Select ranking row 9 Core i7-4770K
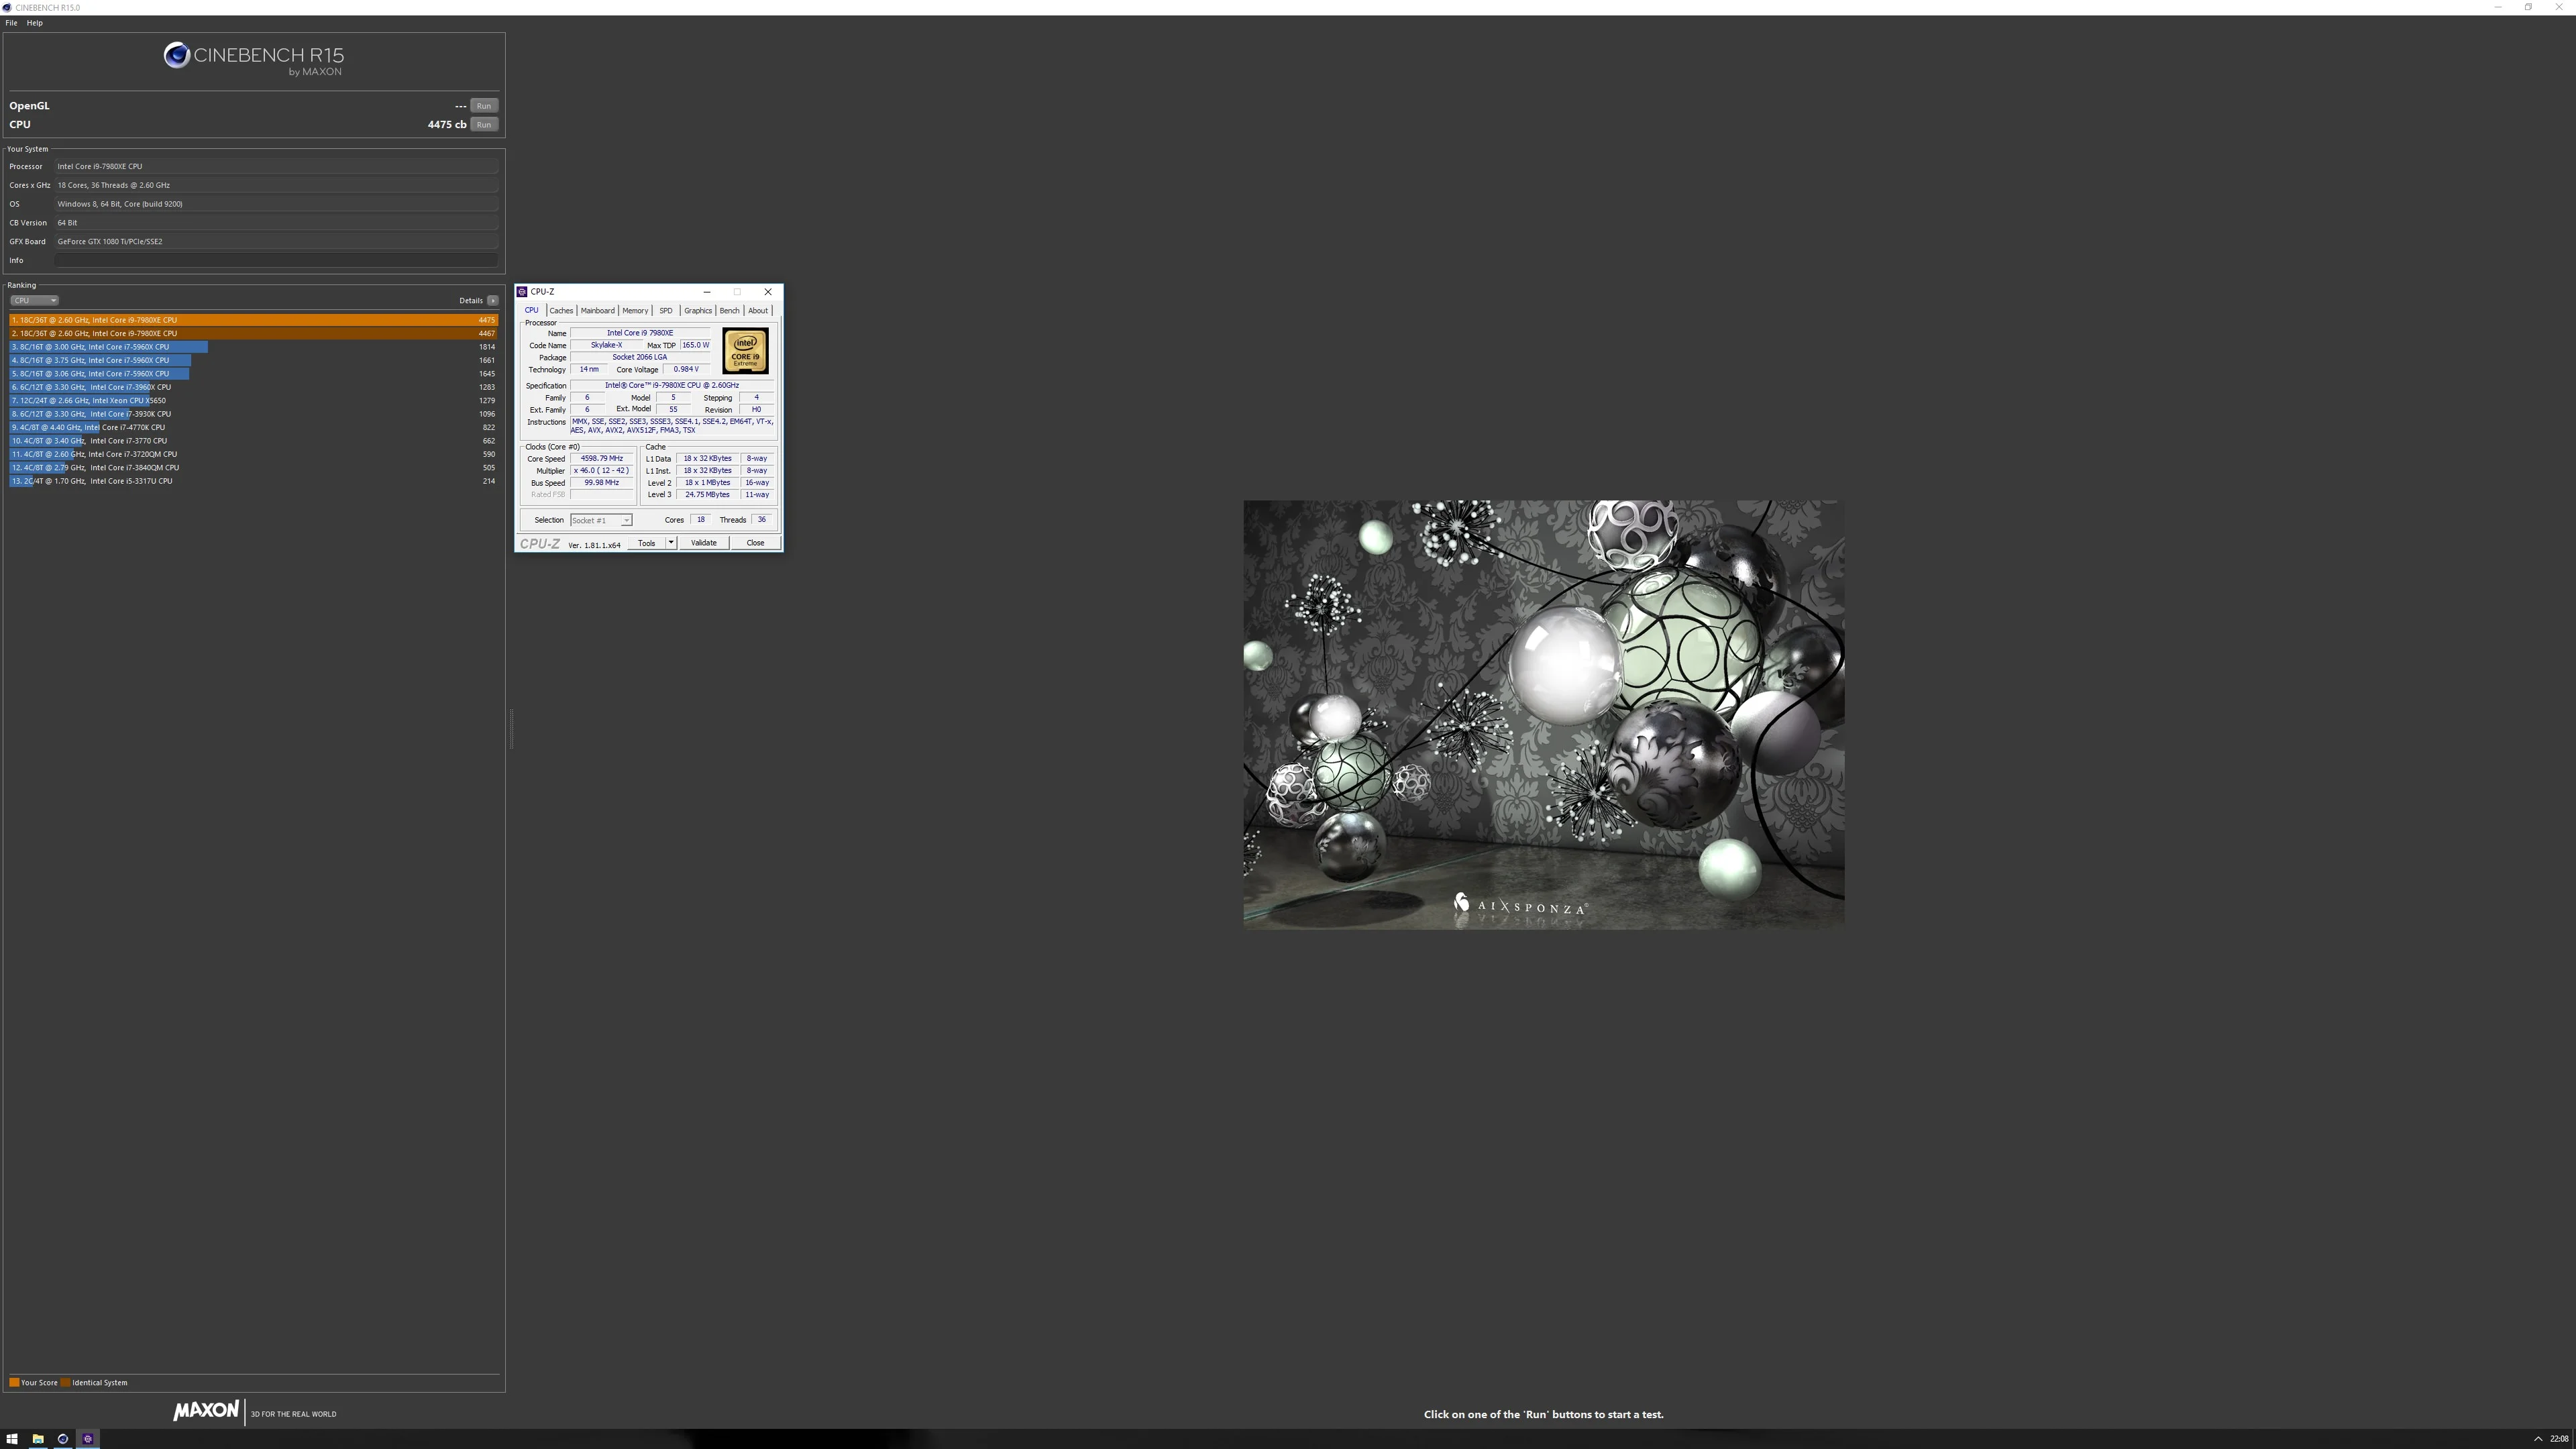The image size is (2576, 1449). coord(254,428)
